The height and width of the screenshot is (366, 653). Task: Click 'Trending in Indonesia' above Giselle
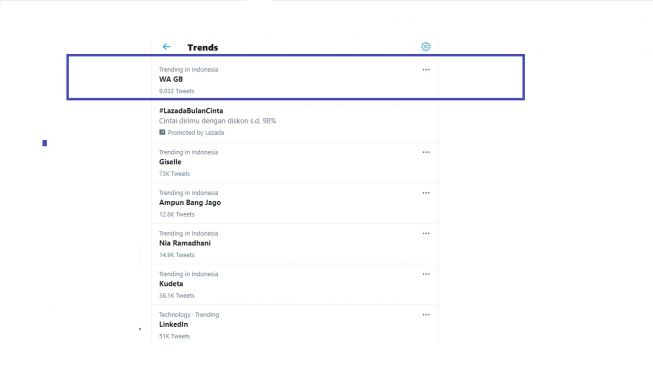point(188,152)
